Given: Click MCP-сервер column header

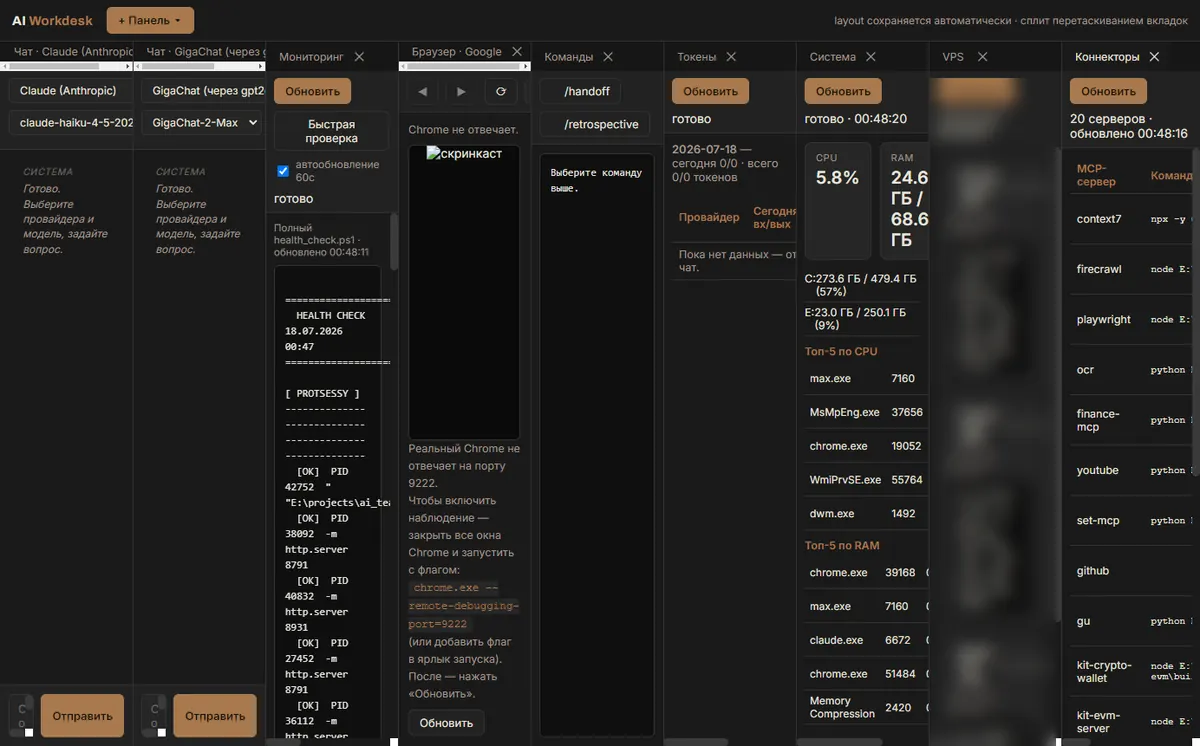Looking at the screenshot, I should pyautogui.click(x=1096, y=175).
